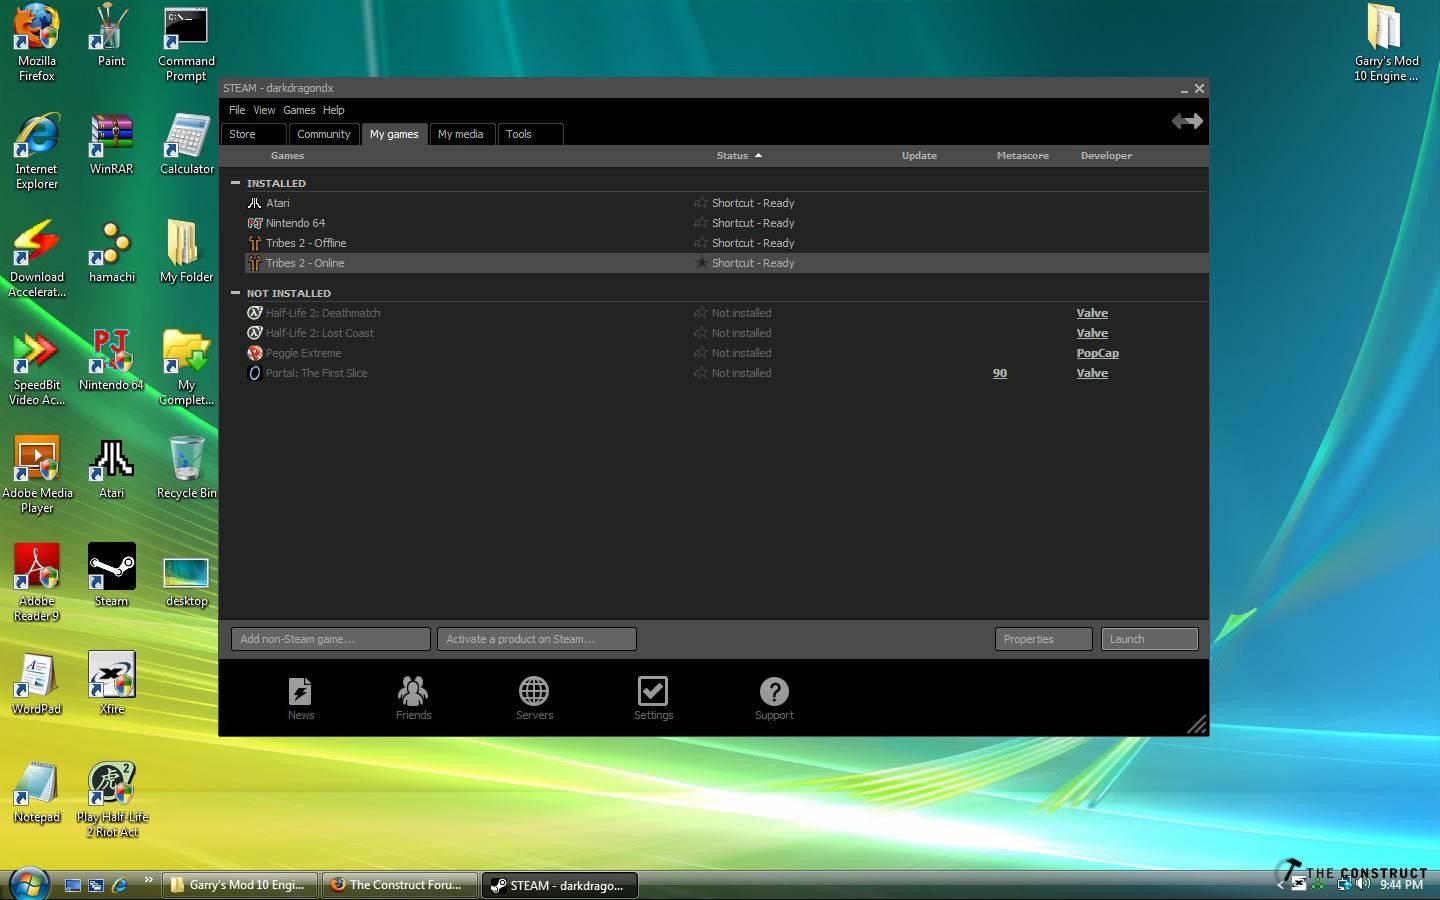Open the Help menu in Steam

point(334,110)
